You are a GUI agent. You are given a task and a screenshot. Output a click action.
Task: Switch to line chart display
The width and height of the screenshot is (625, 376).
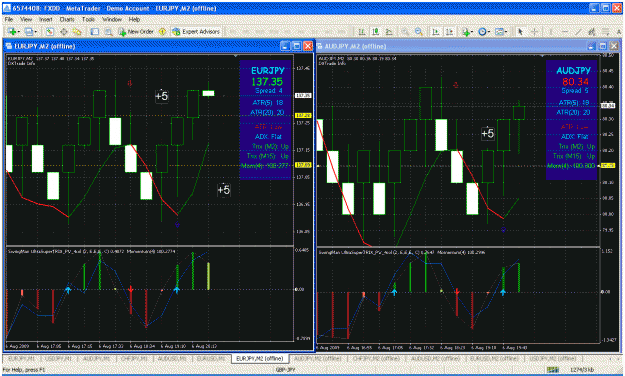[389, 31]
